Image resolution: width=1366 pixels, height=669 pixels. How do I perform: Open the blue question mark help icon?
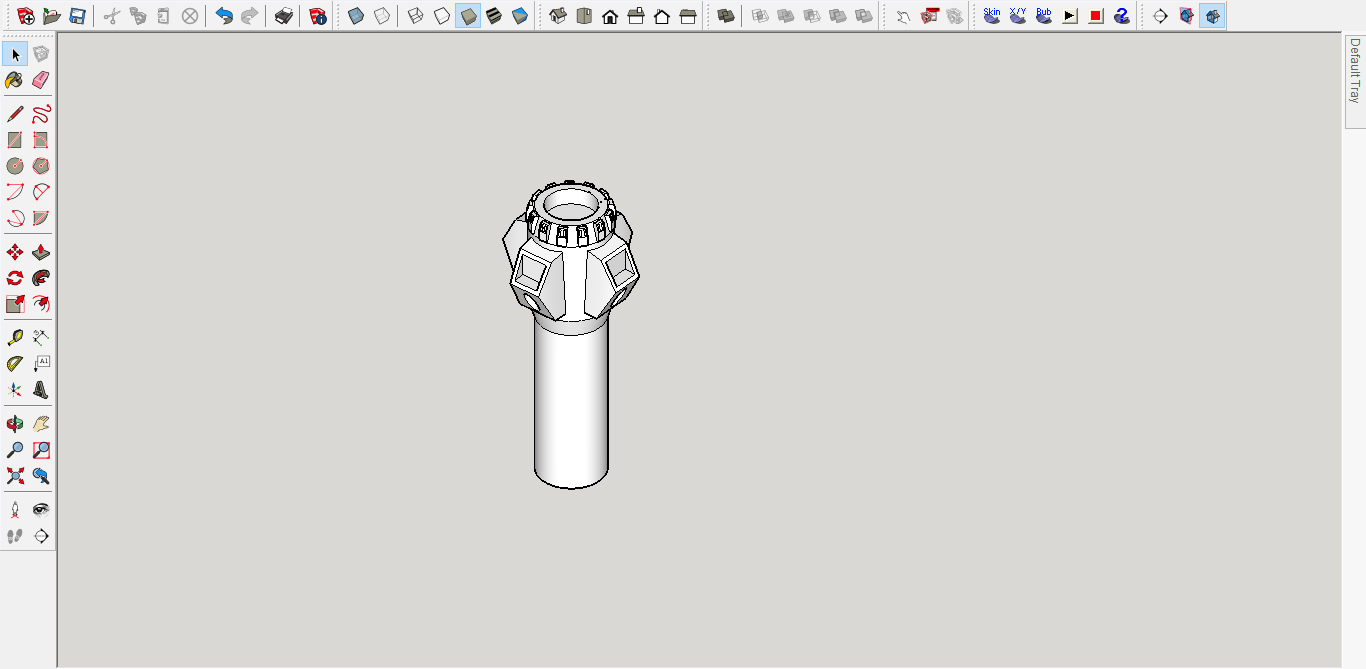(x=1122, y=16)
